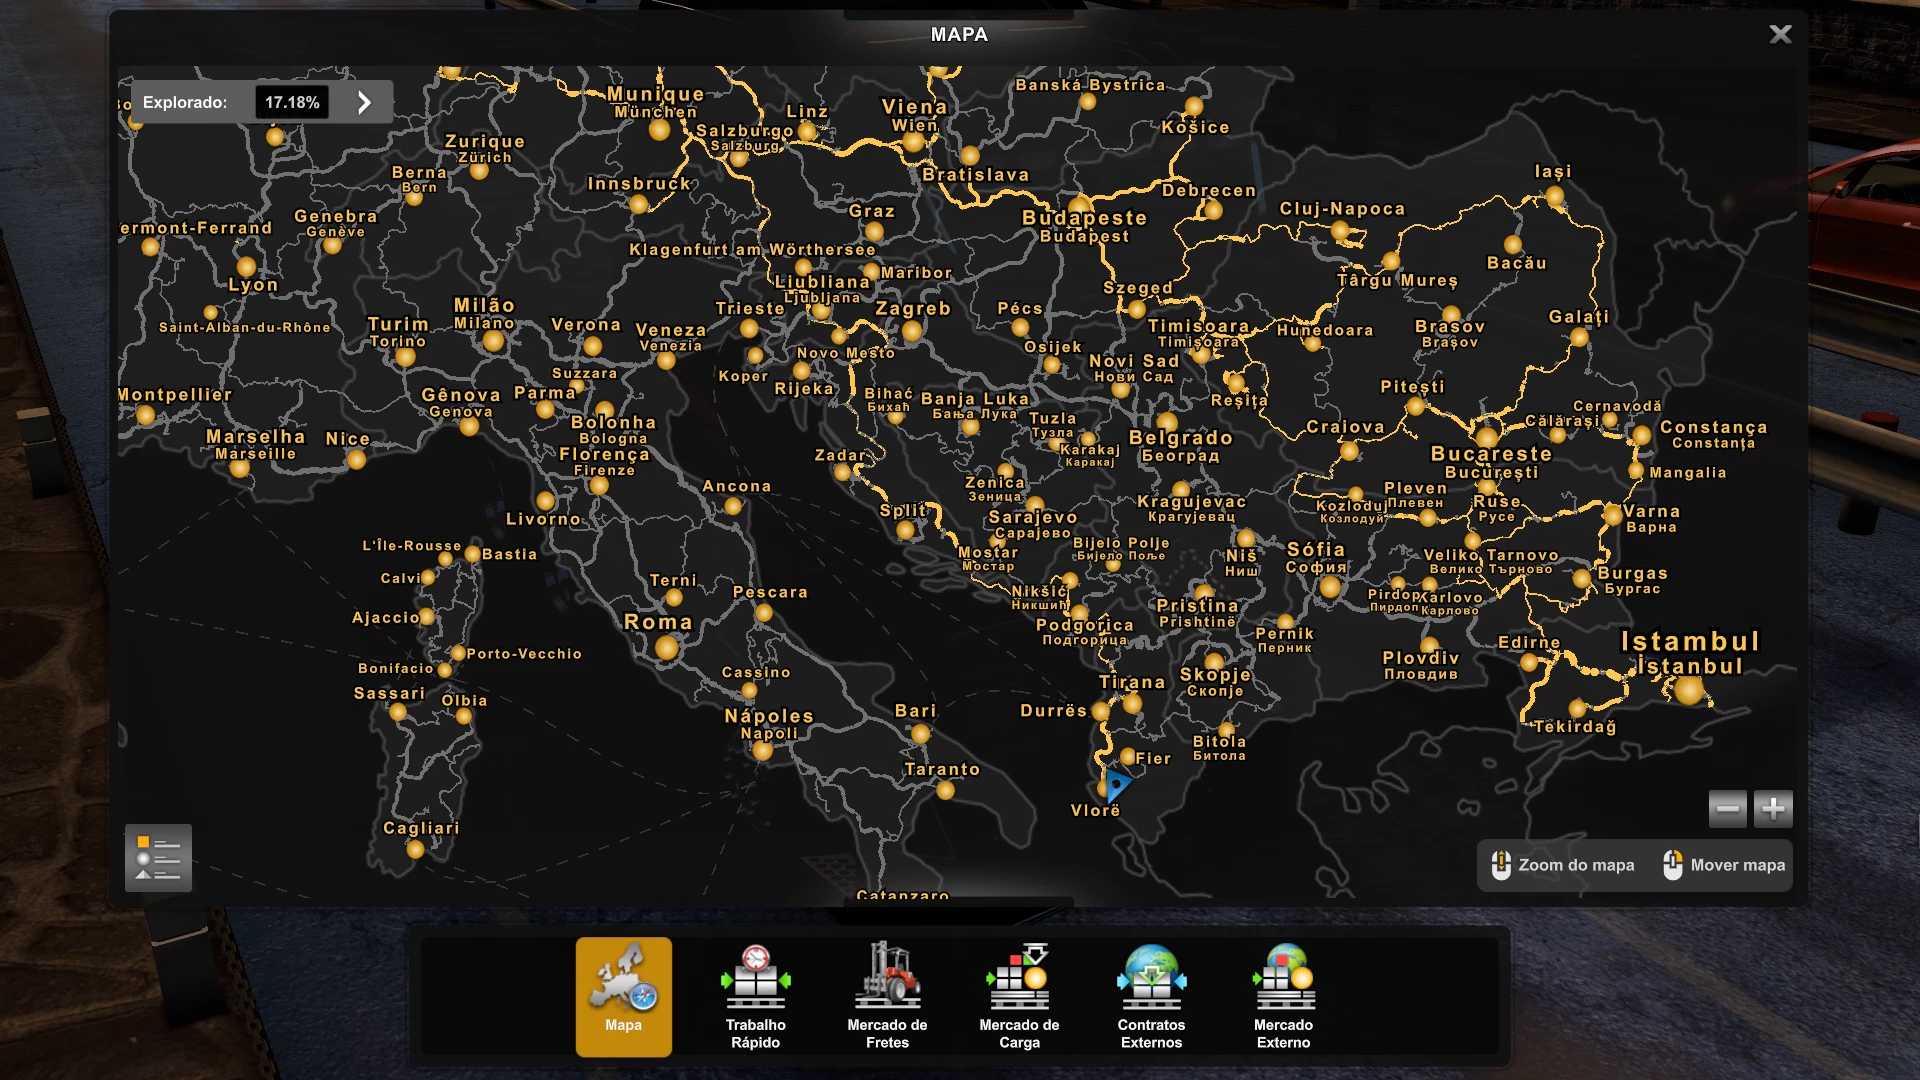Select the Bucareste city marker
Image resolution: width=1920 pixels, height=1080 pixels.
1487,437
